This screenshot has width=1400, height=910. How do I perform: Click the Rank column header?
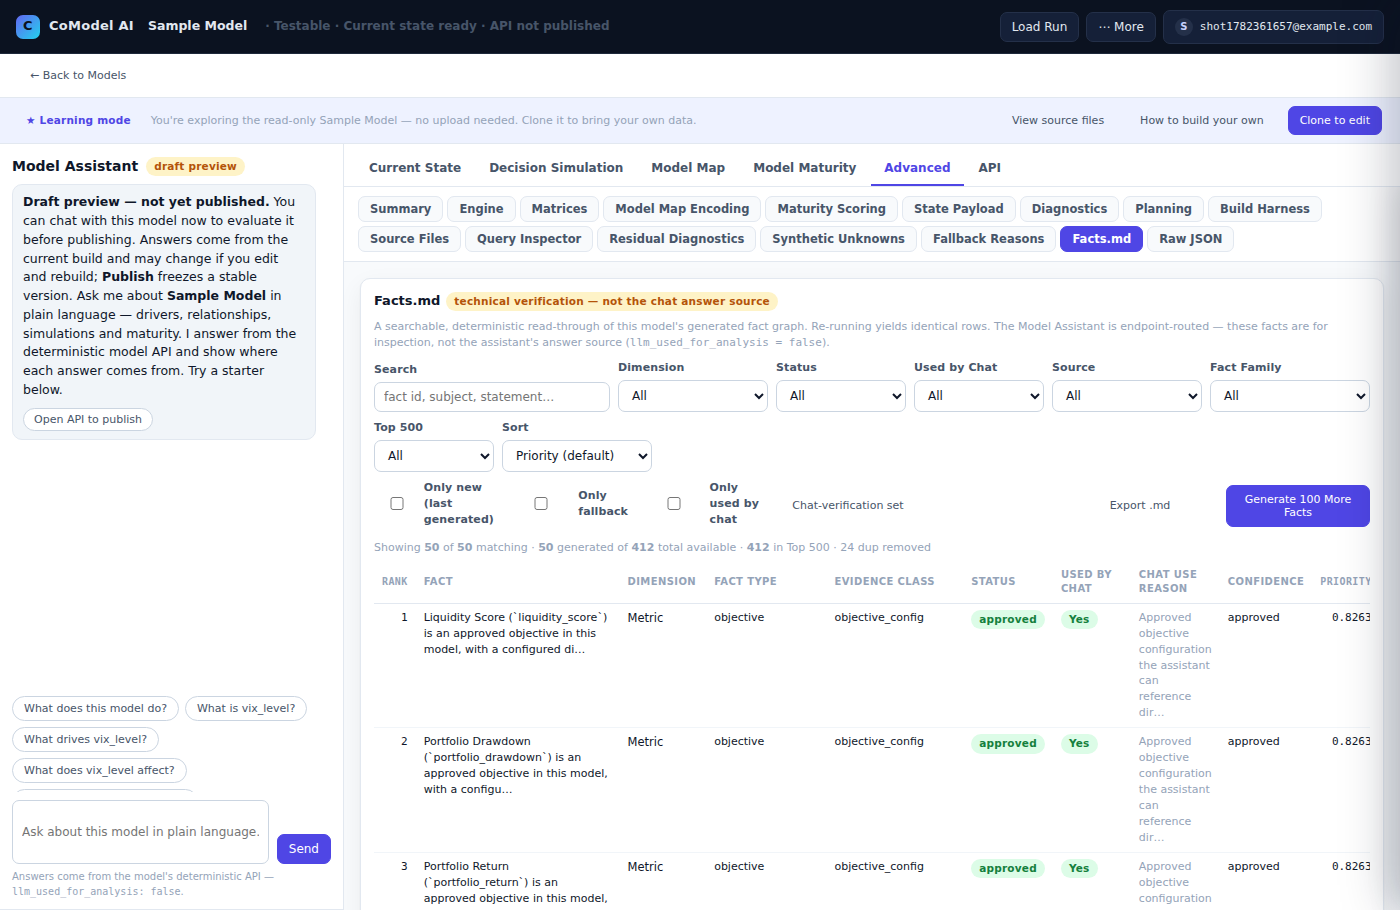[395, 582]
